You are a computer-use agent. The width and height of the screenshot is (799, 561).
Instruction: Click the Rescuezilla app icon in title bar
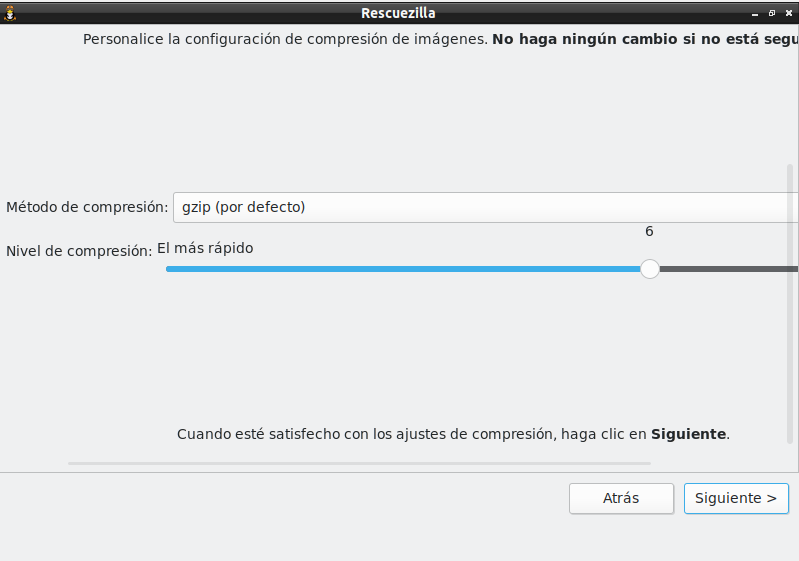coord(11,13)
